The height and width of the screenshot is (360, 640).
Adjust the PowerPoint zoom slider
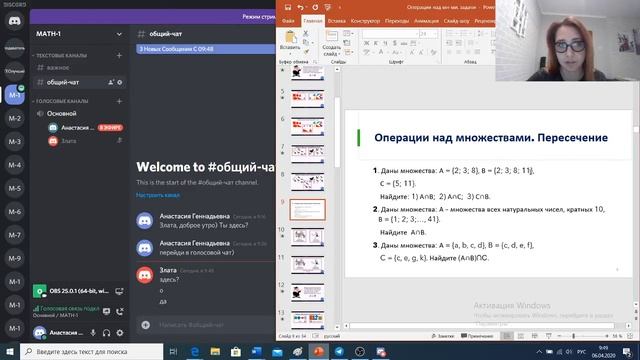573,336
